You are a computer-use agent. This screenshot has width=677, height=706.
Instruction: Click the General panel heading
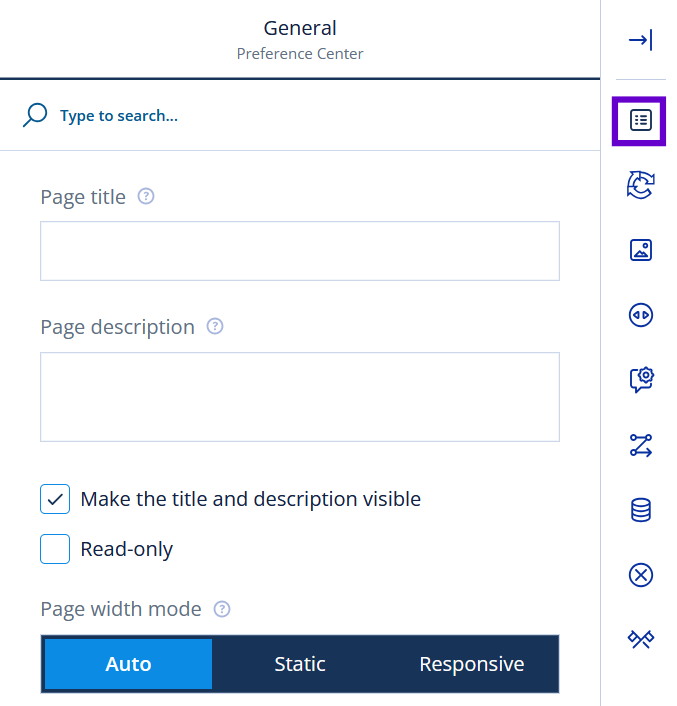[300, 28]
